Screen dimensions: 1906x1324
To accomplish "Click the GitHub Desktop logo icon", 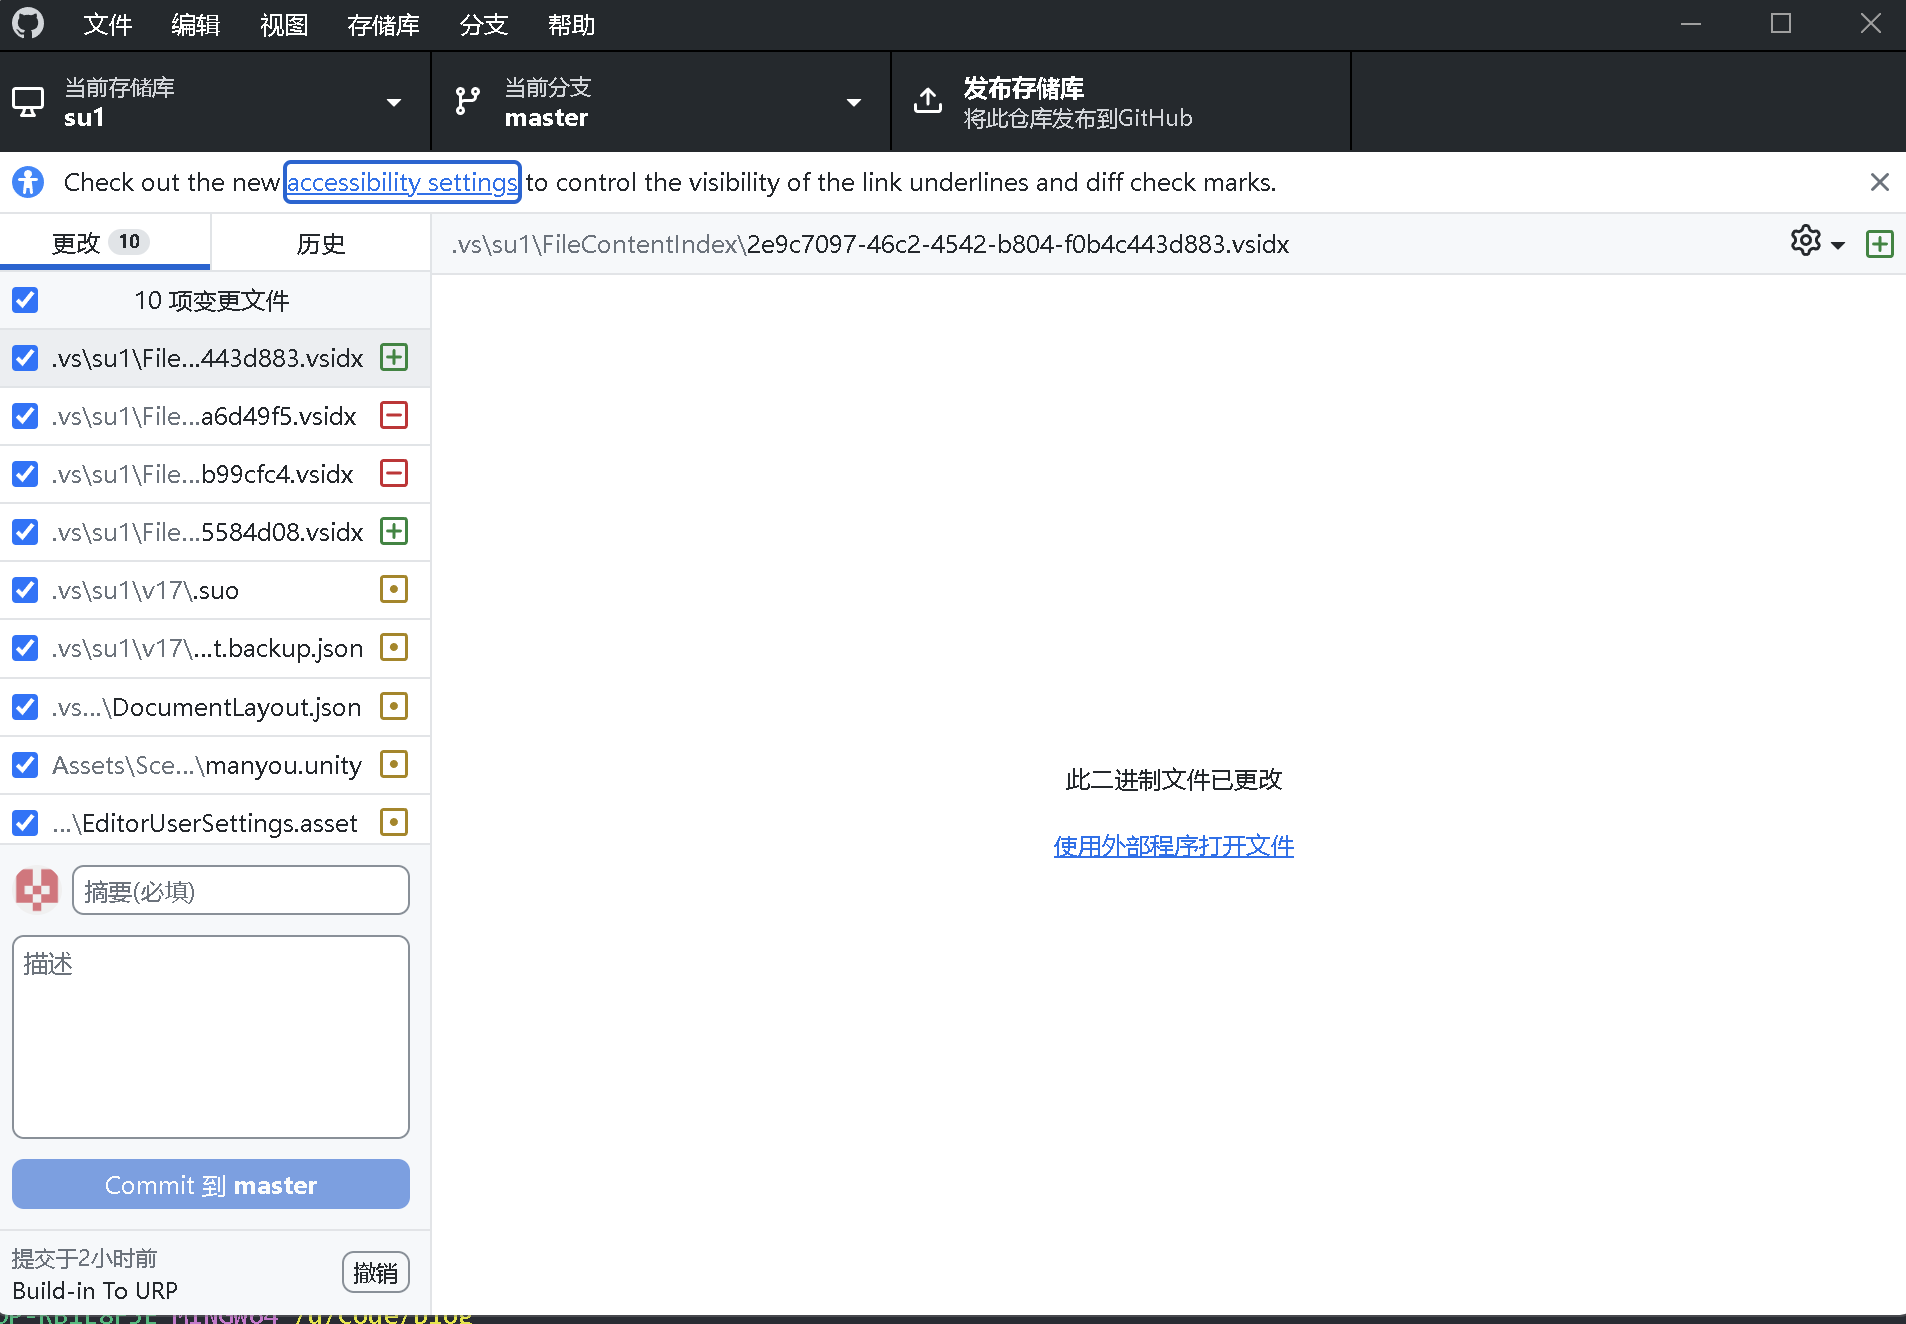I will (x=28, y=23).
